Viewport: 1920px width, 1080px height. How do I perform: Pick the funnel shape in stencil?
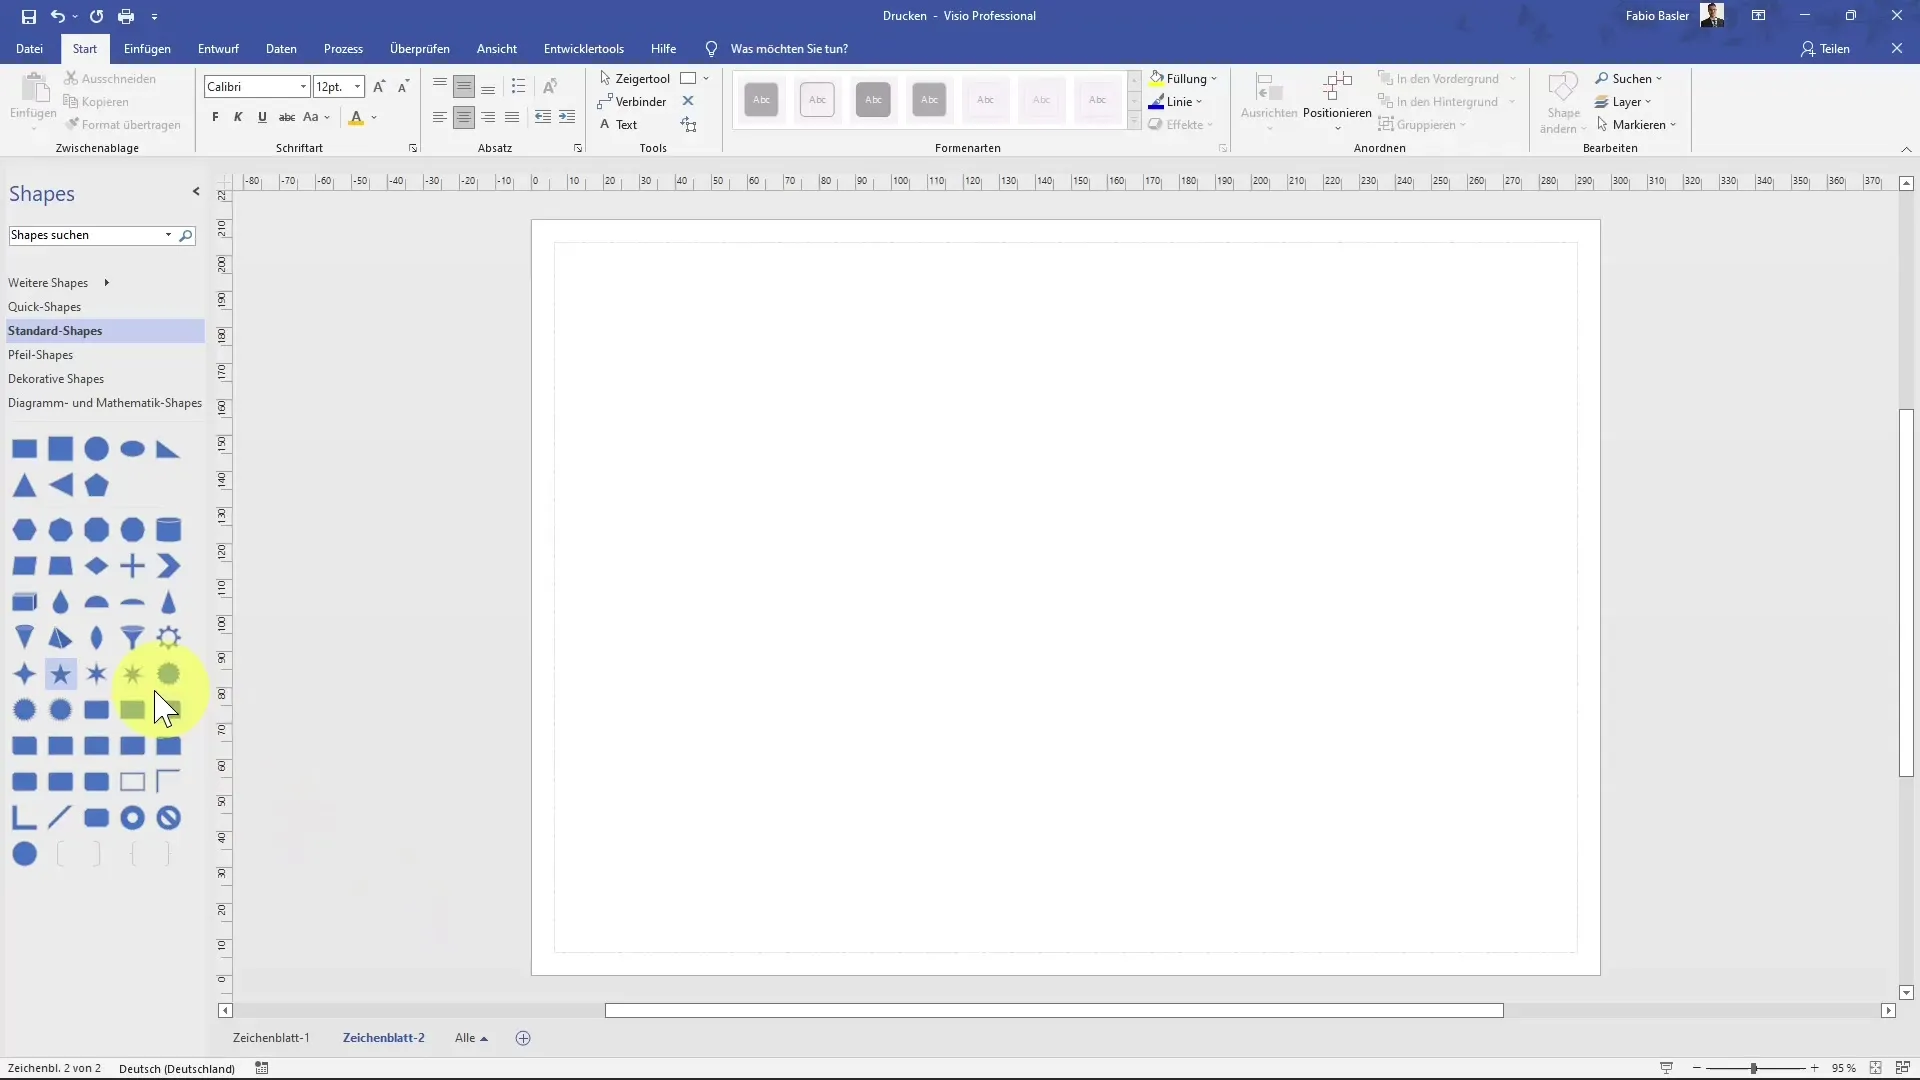pos(133,637)
